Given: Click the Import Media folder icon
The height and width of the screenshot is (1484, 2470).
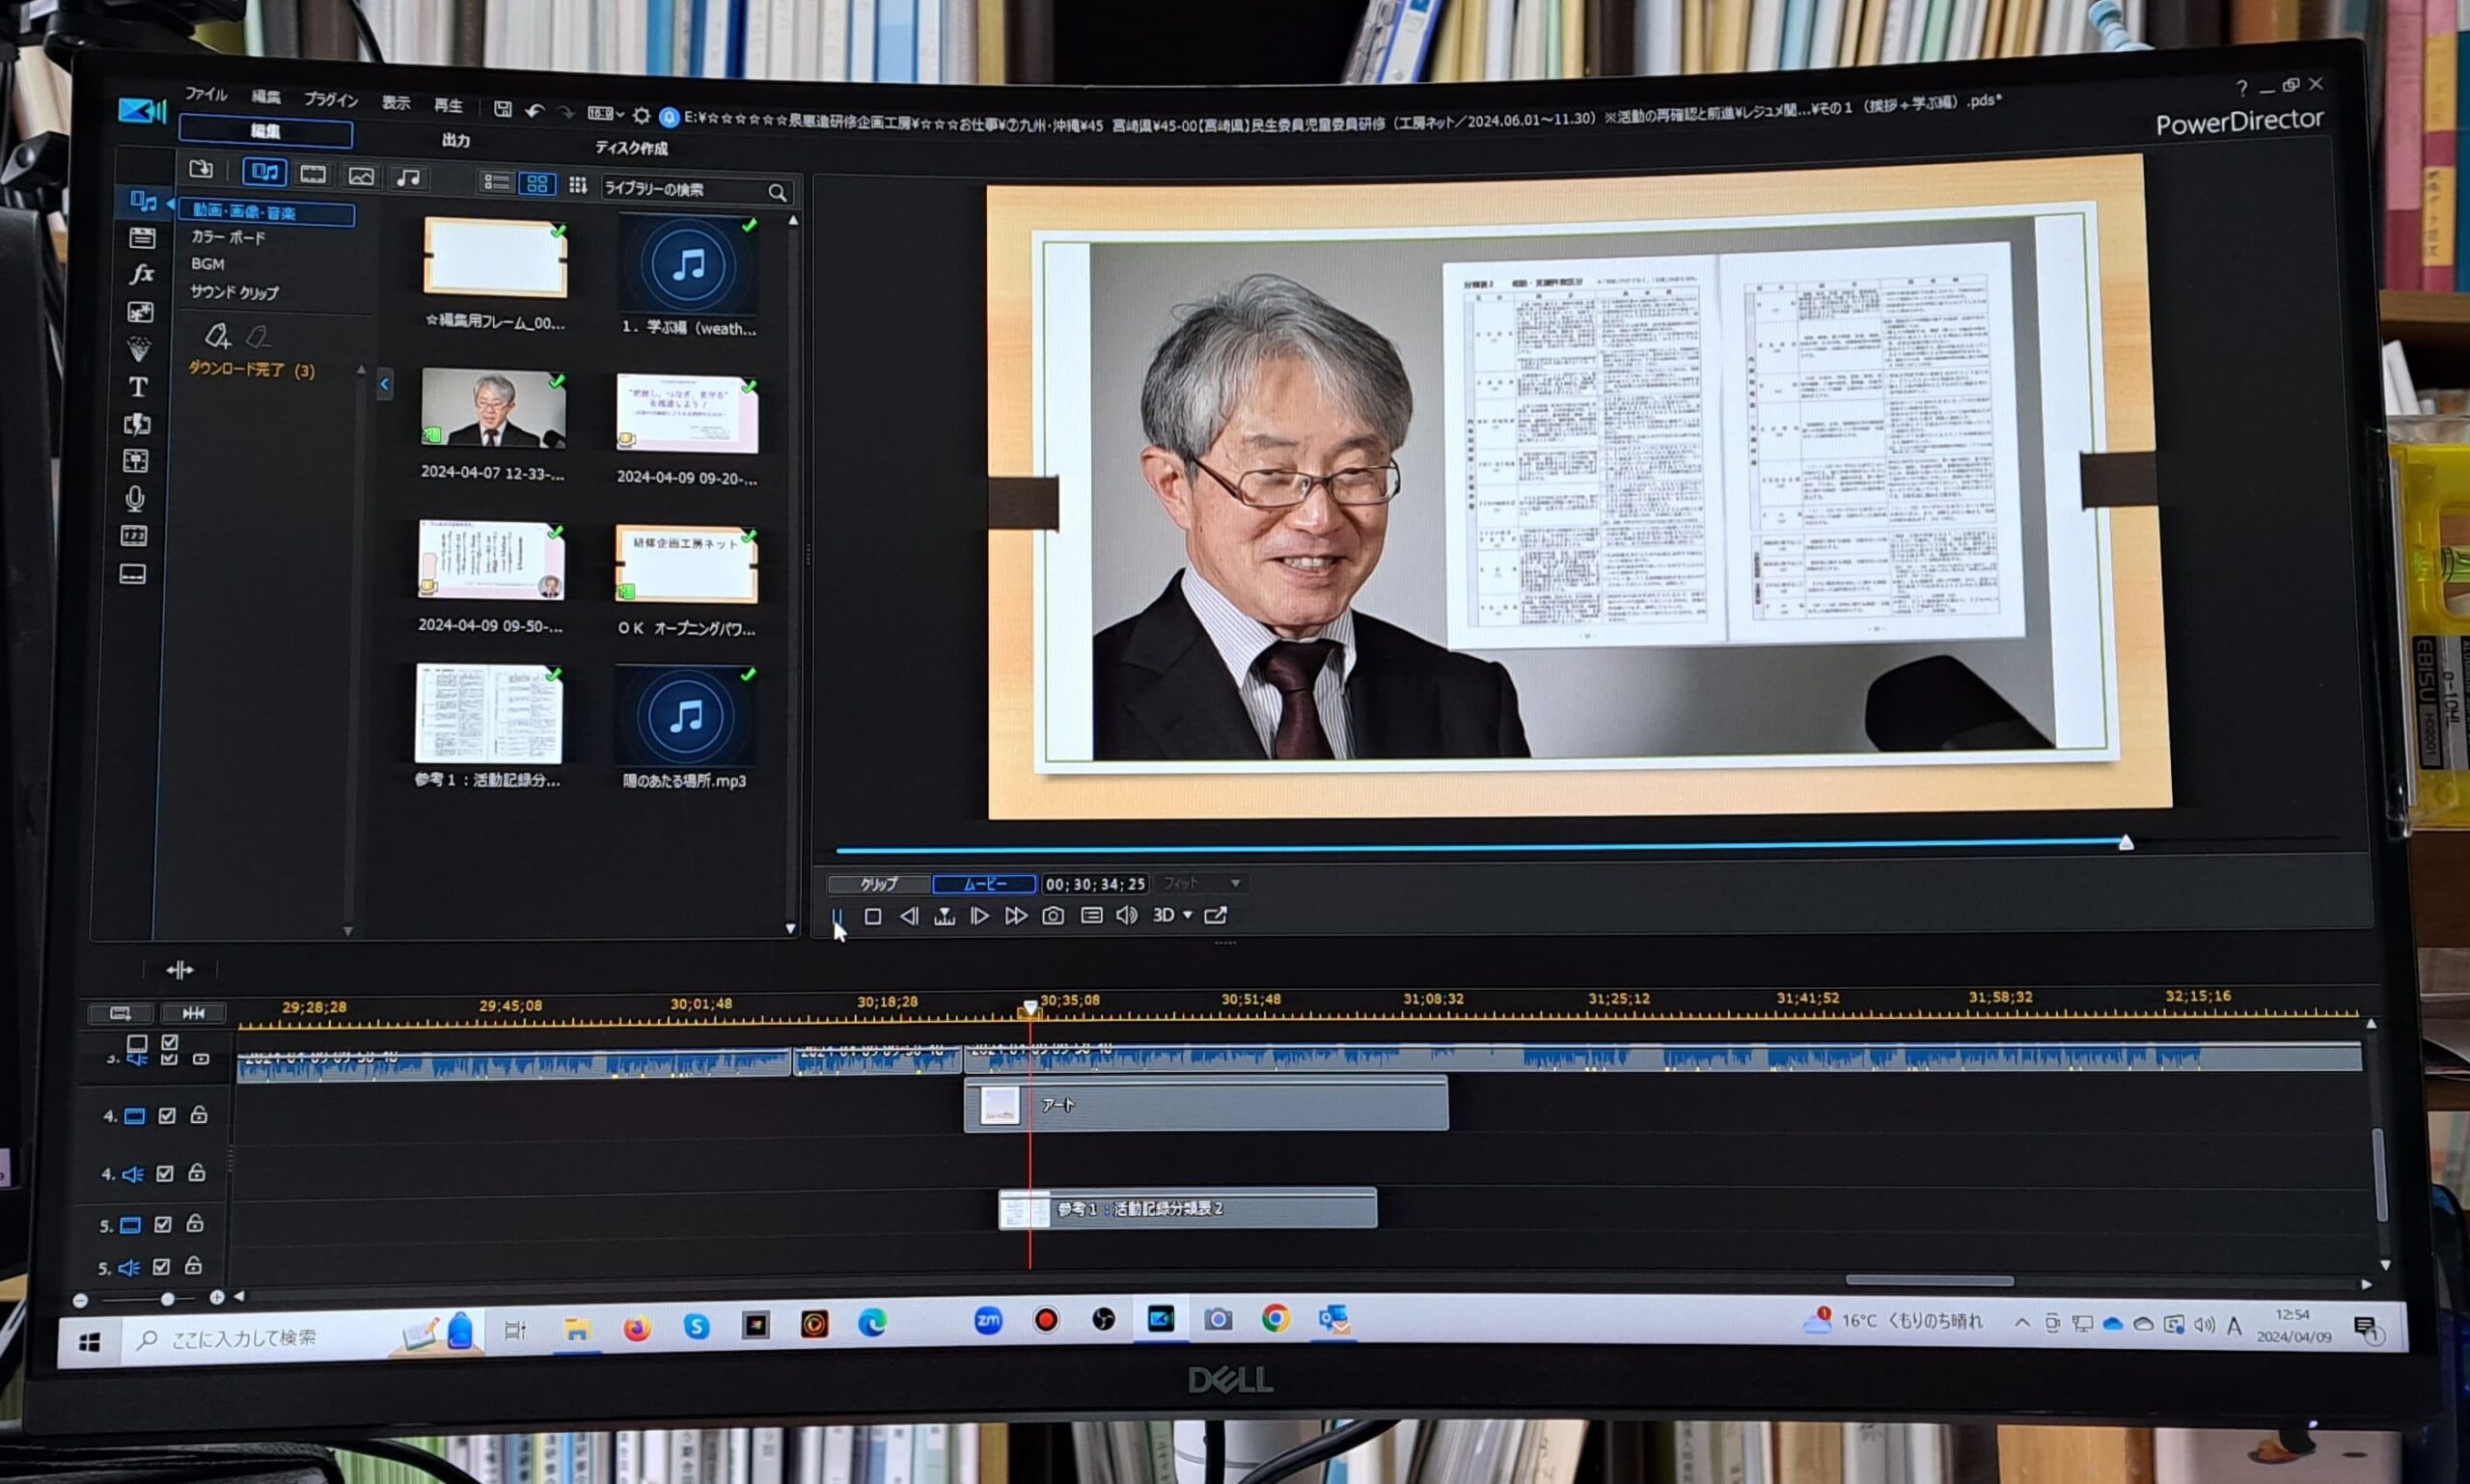Looking at the screenshot, I should tap(201, 169).
